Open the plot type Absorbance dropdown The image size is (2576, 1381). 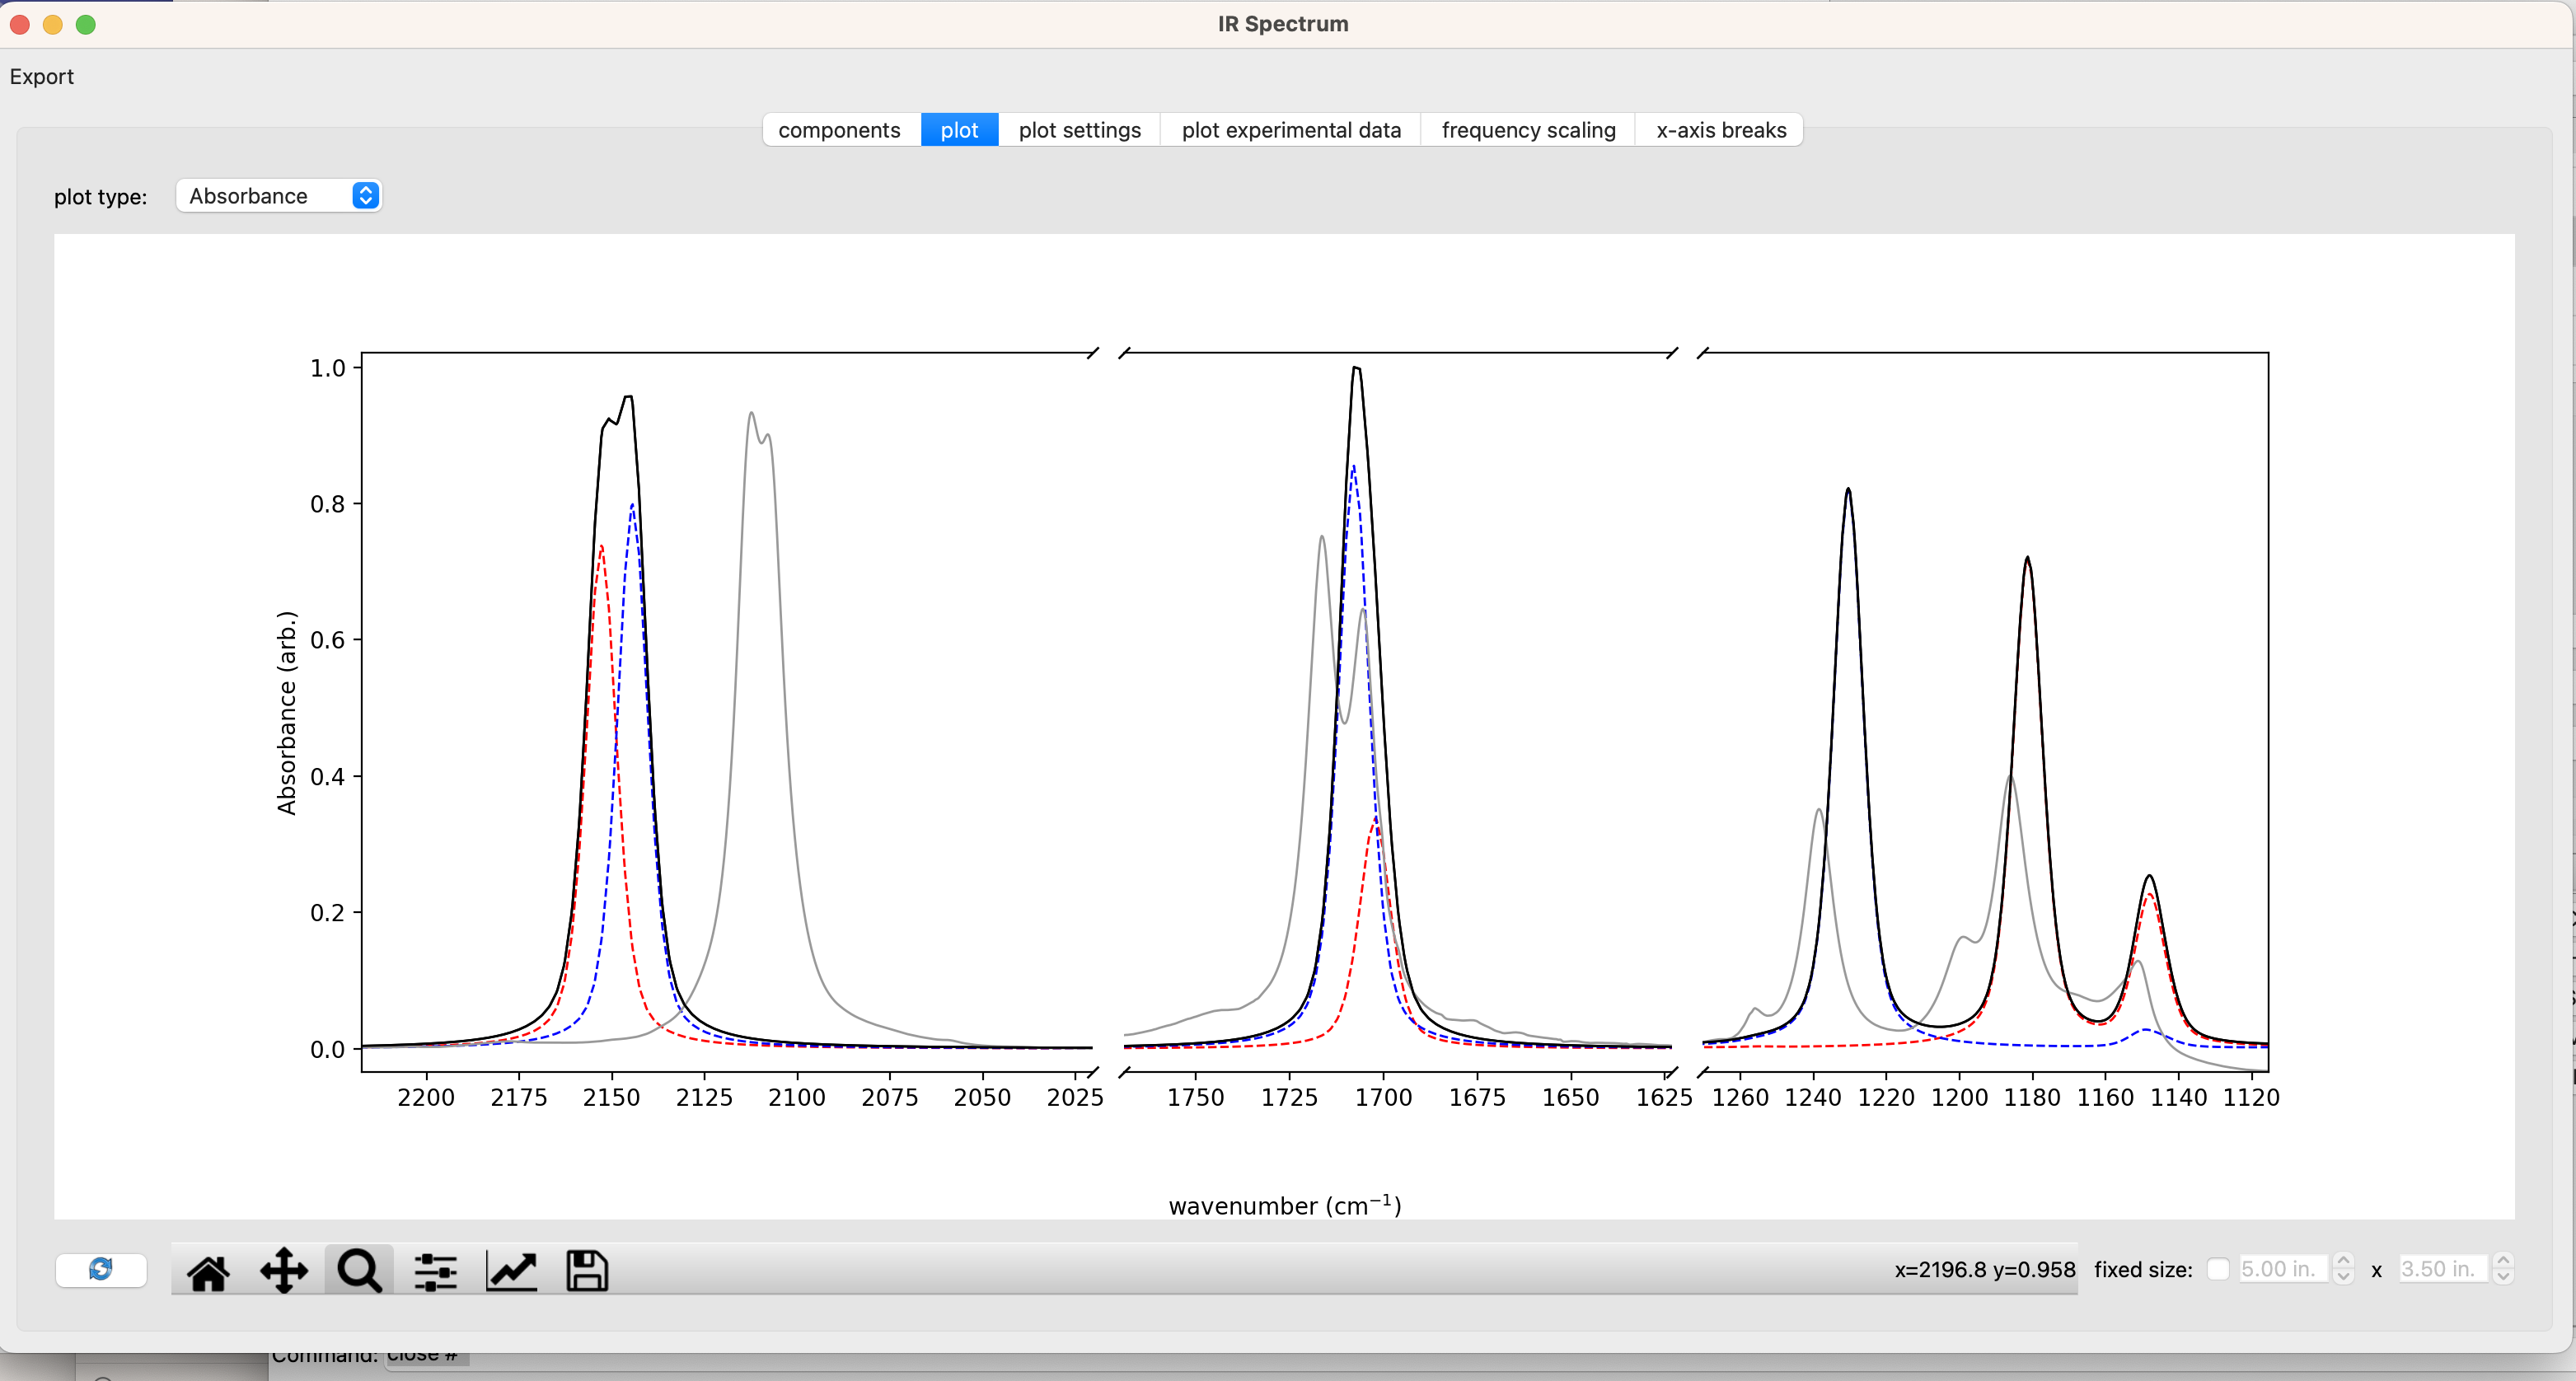pos(279,196)
